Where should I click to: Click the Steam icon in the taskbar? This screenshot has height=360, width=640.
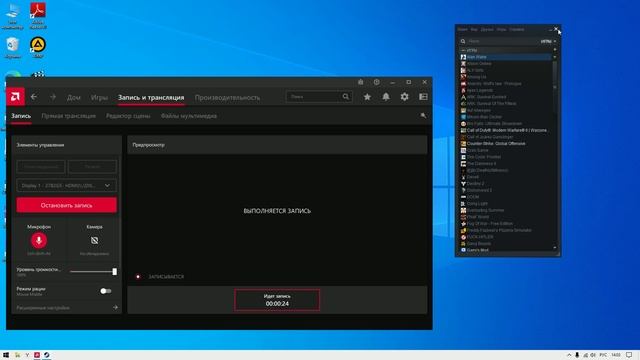[47, 355]
